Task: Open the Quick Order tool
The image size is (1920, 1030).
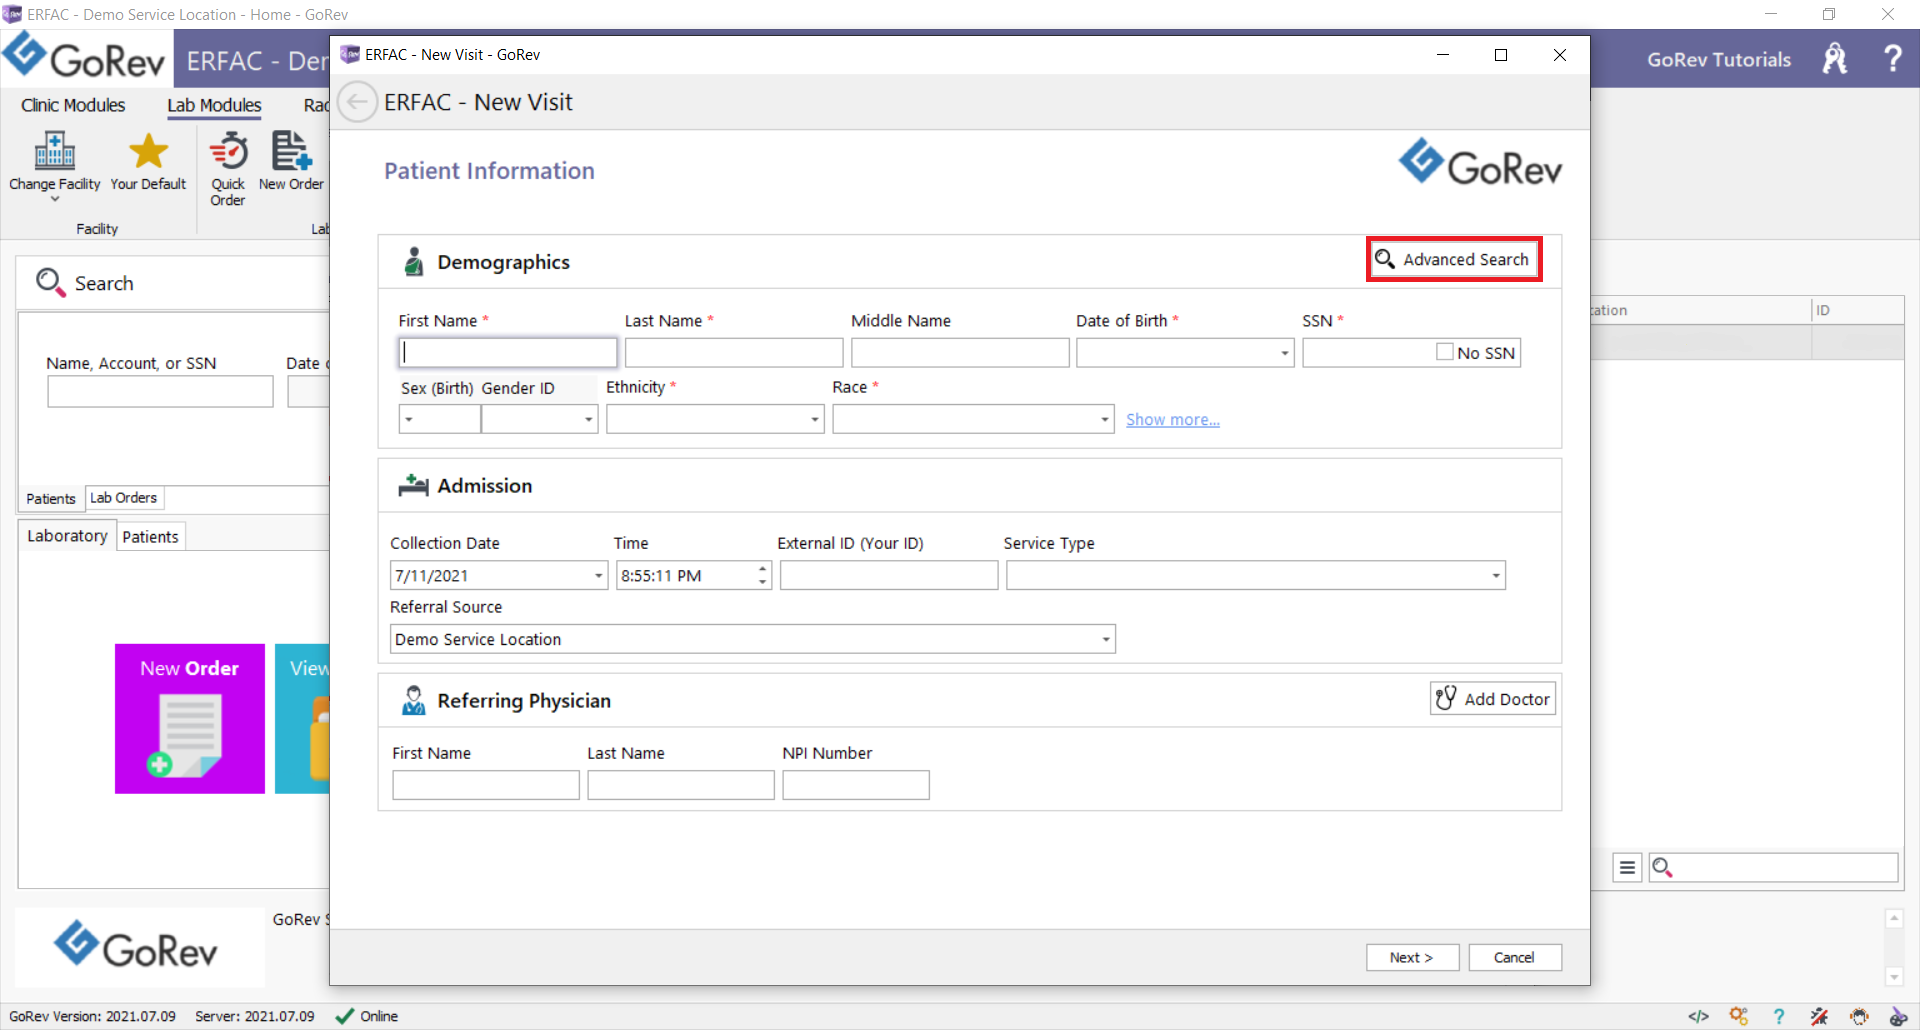Action: pos(228,169)
